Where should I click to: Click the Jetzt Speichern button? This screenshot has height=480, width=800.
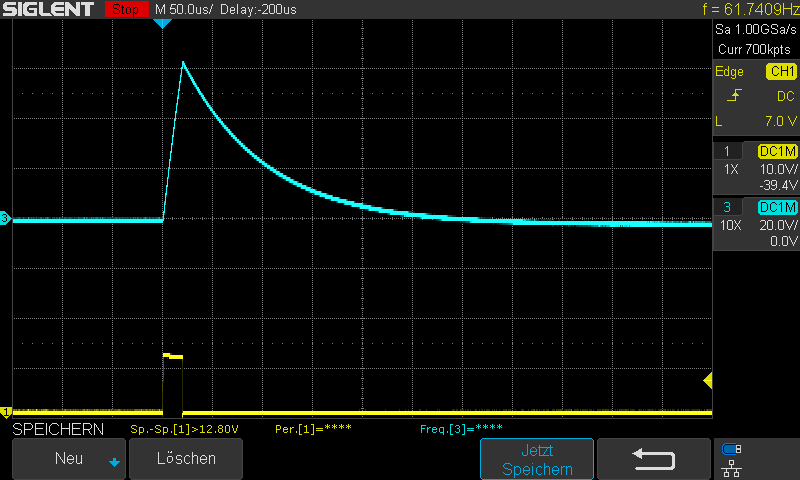(537, 459)
